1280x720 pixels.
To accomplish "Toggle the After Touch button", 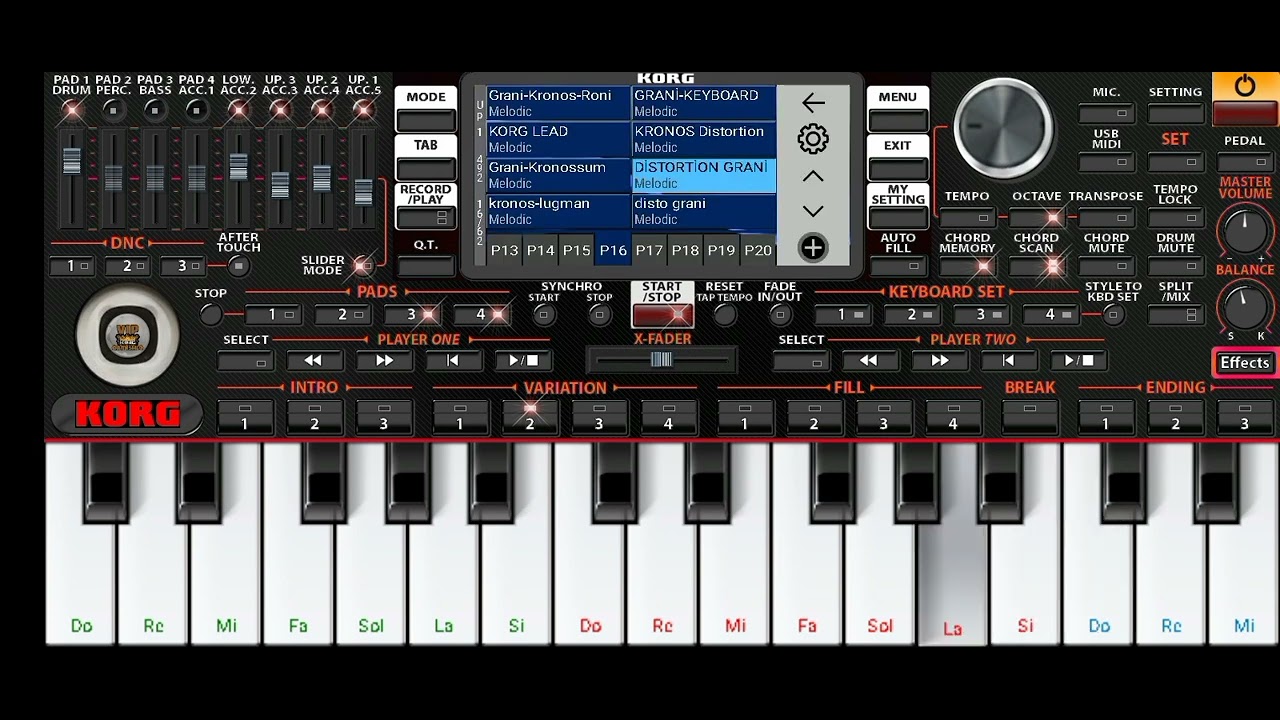I will pos(238,266).
